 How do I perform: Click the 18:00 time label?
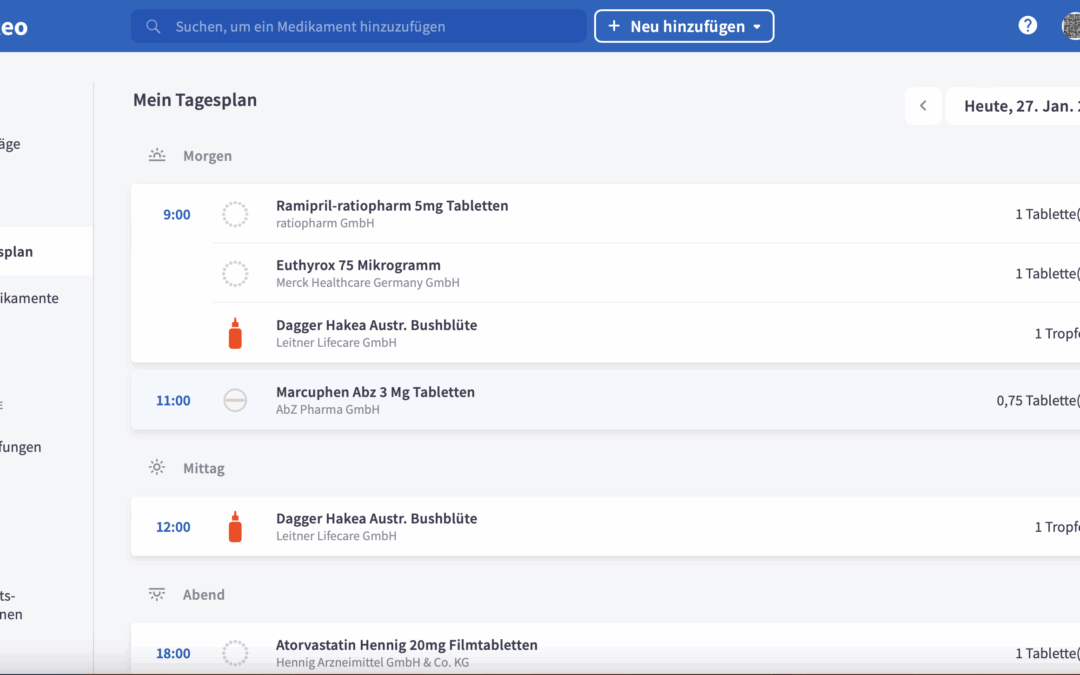click(x=173, y=654)
